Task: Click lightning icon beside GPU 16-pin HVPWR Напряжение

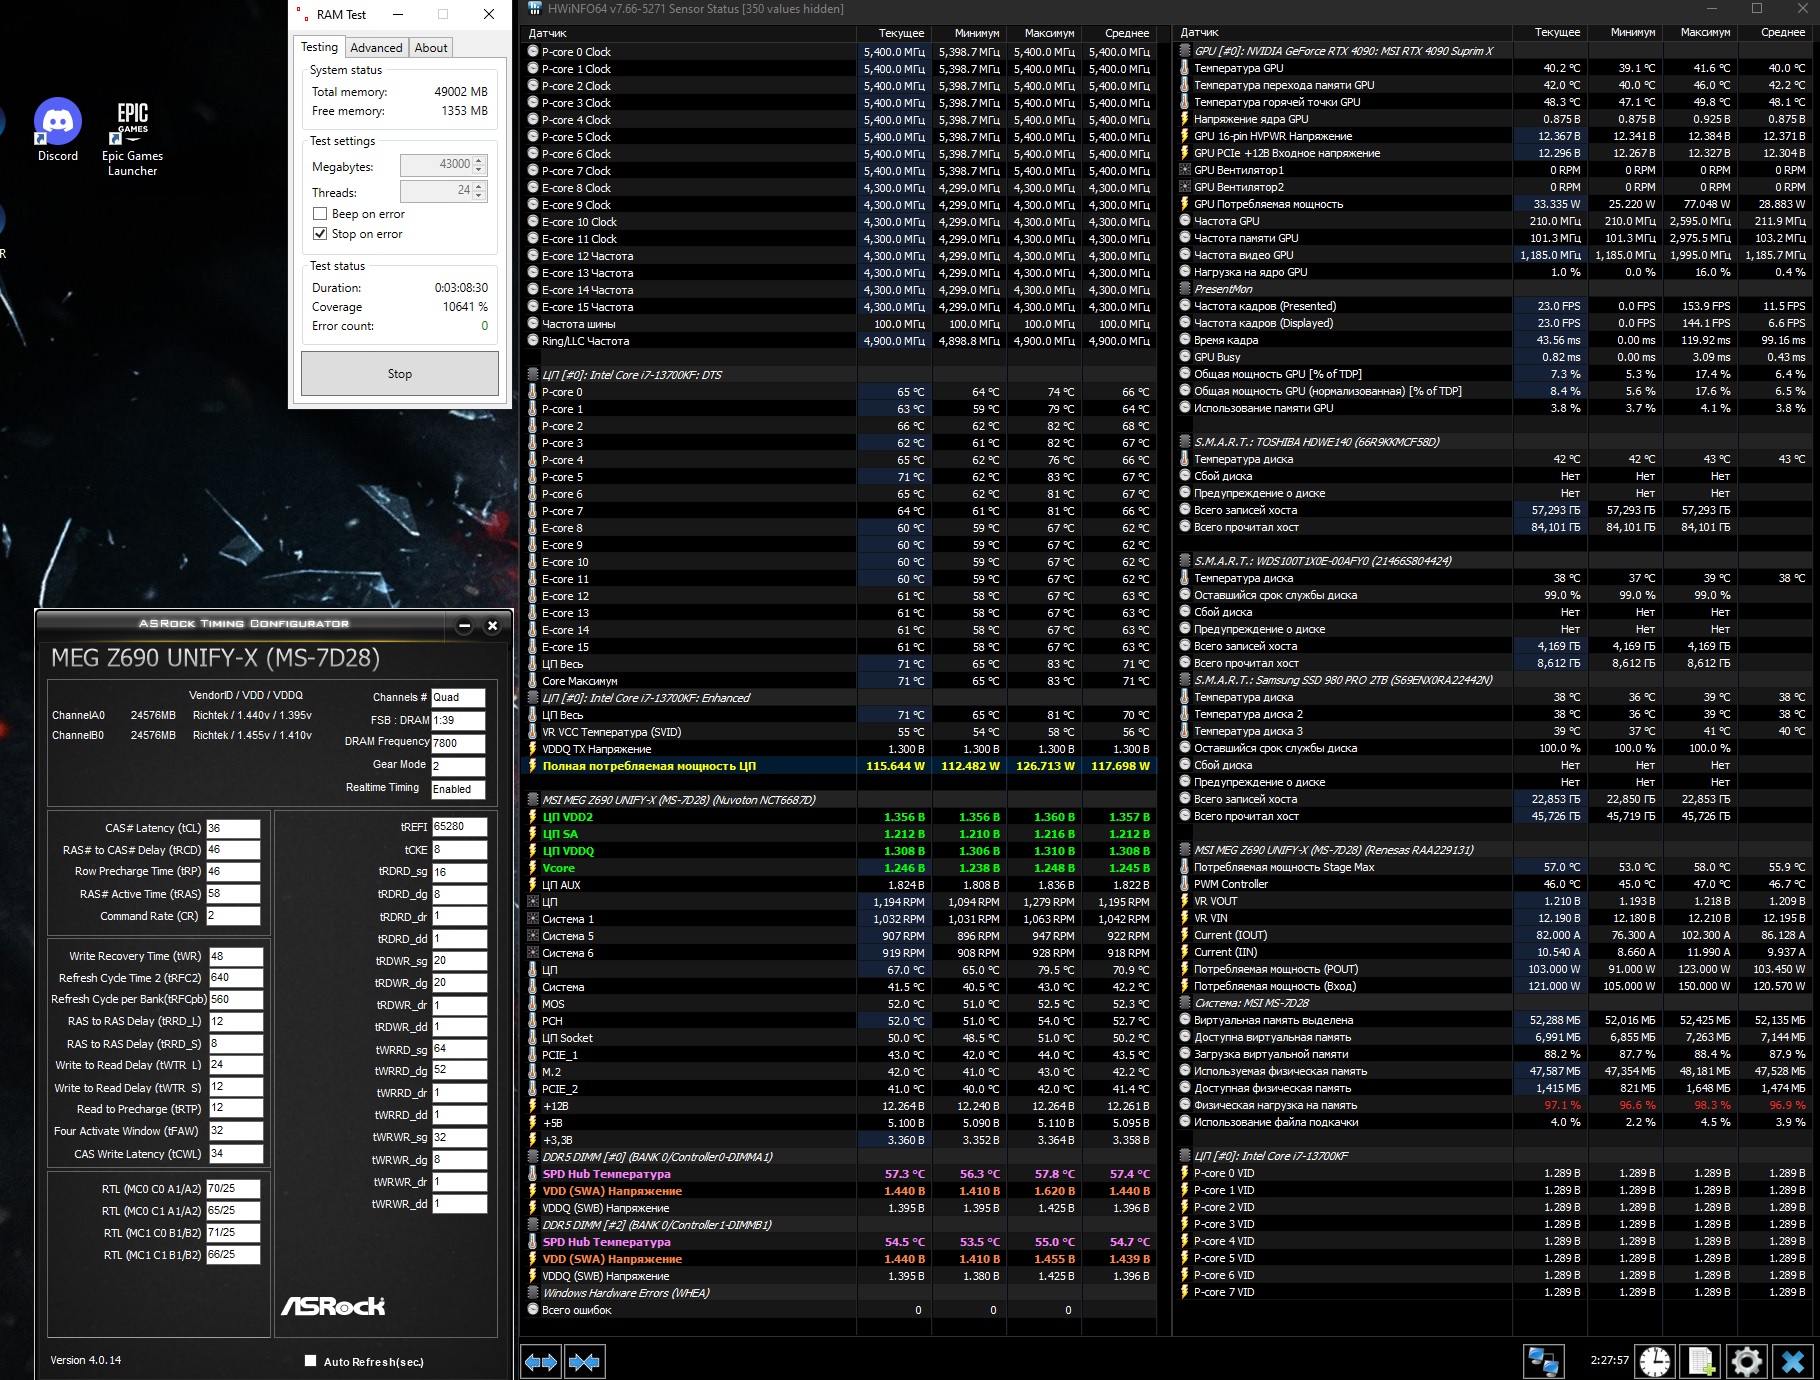Action: (1185, 136)
